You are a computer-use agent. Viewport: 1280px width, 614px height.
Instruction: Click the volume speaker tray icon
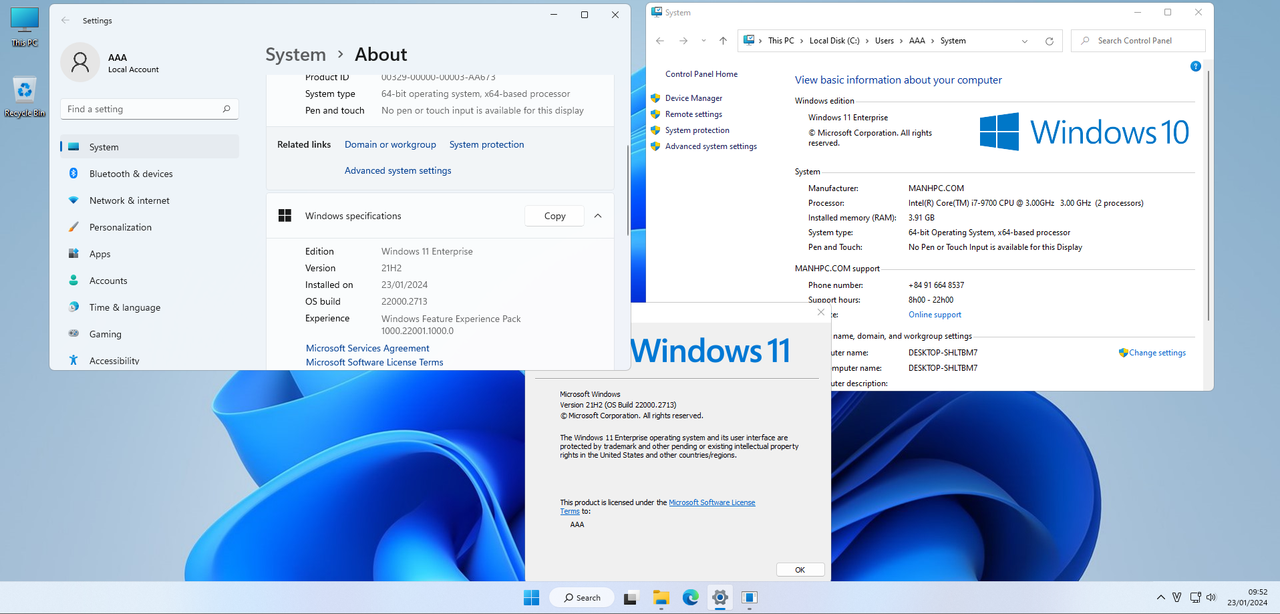click(x=1212, y=598)
